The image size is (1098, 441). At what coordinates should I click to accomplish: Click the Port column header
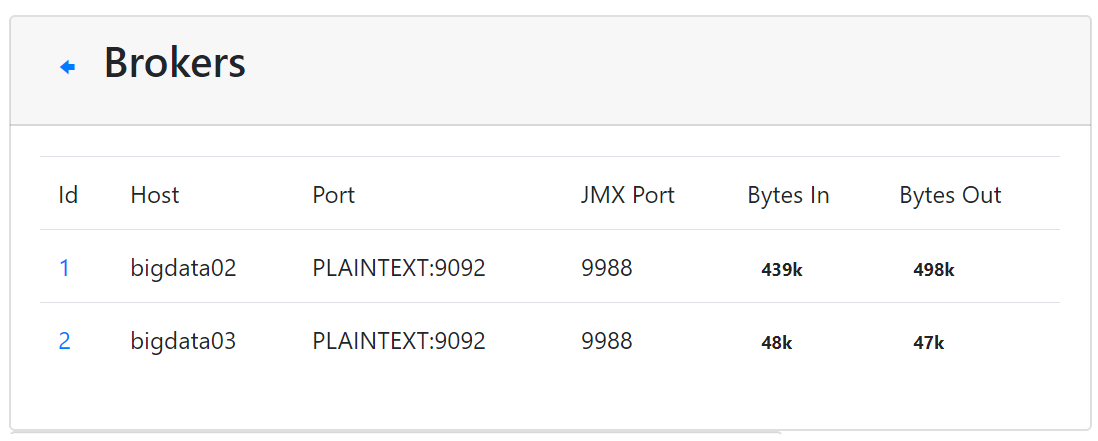334,195
